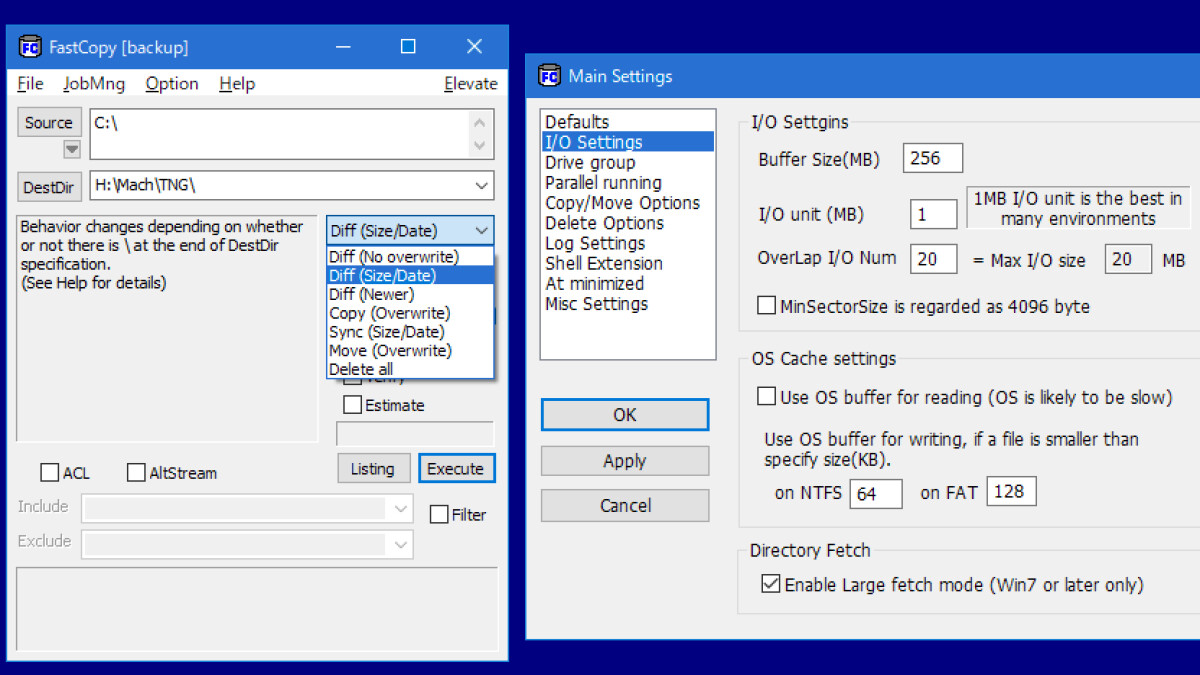This screenshot has height=675, width=1200.
Task: Toggle the Estimate checkbox
Action: pyautogui.click(x=352, y=405)
